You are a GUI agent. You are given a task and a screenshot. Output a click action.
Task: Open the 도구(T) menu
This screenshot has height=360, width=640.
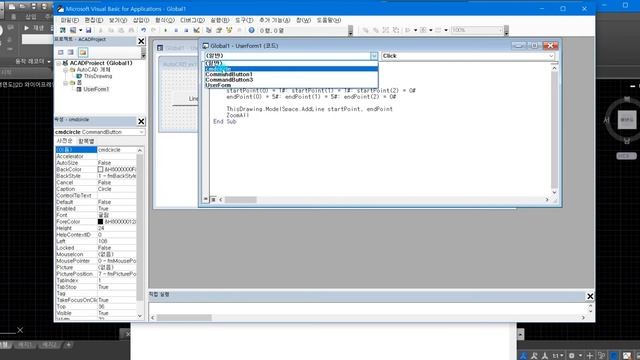point(244,20)
